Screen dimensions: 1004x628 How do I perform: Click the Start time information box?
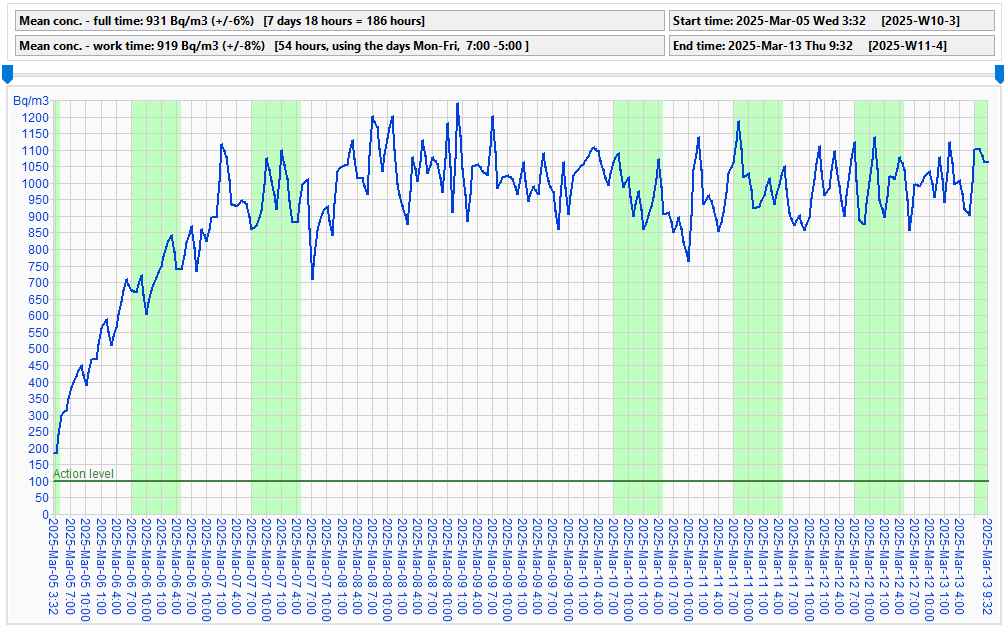(833, 21)
